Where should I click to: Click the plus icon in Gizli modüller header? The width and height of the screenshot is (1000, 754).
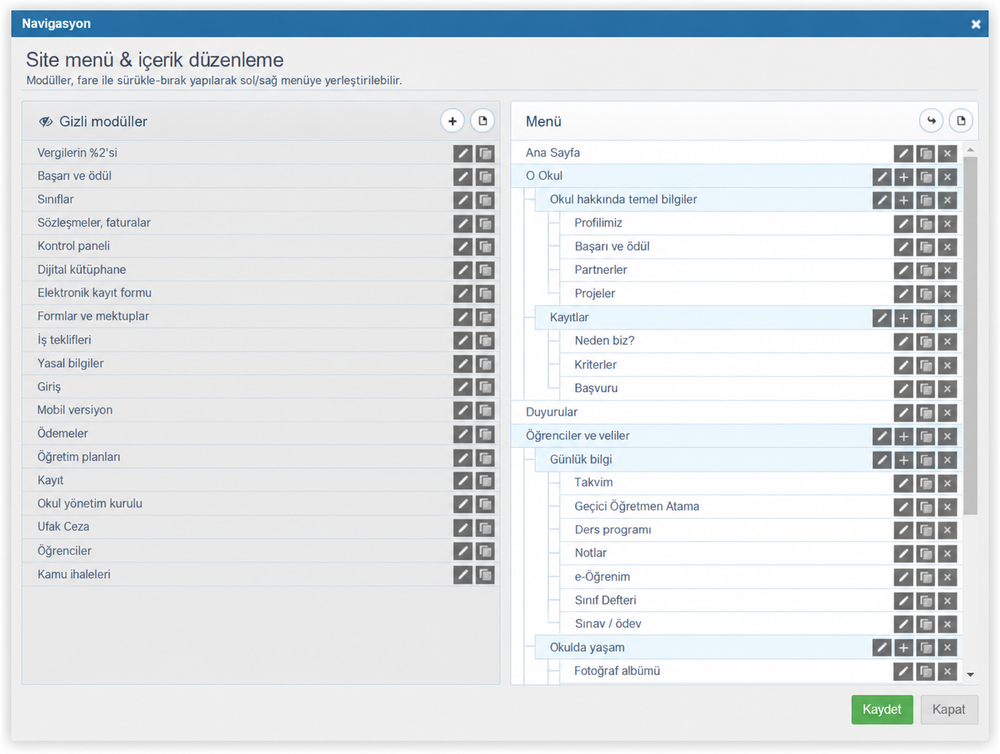coord(452,121)
